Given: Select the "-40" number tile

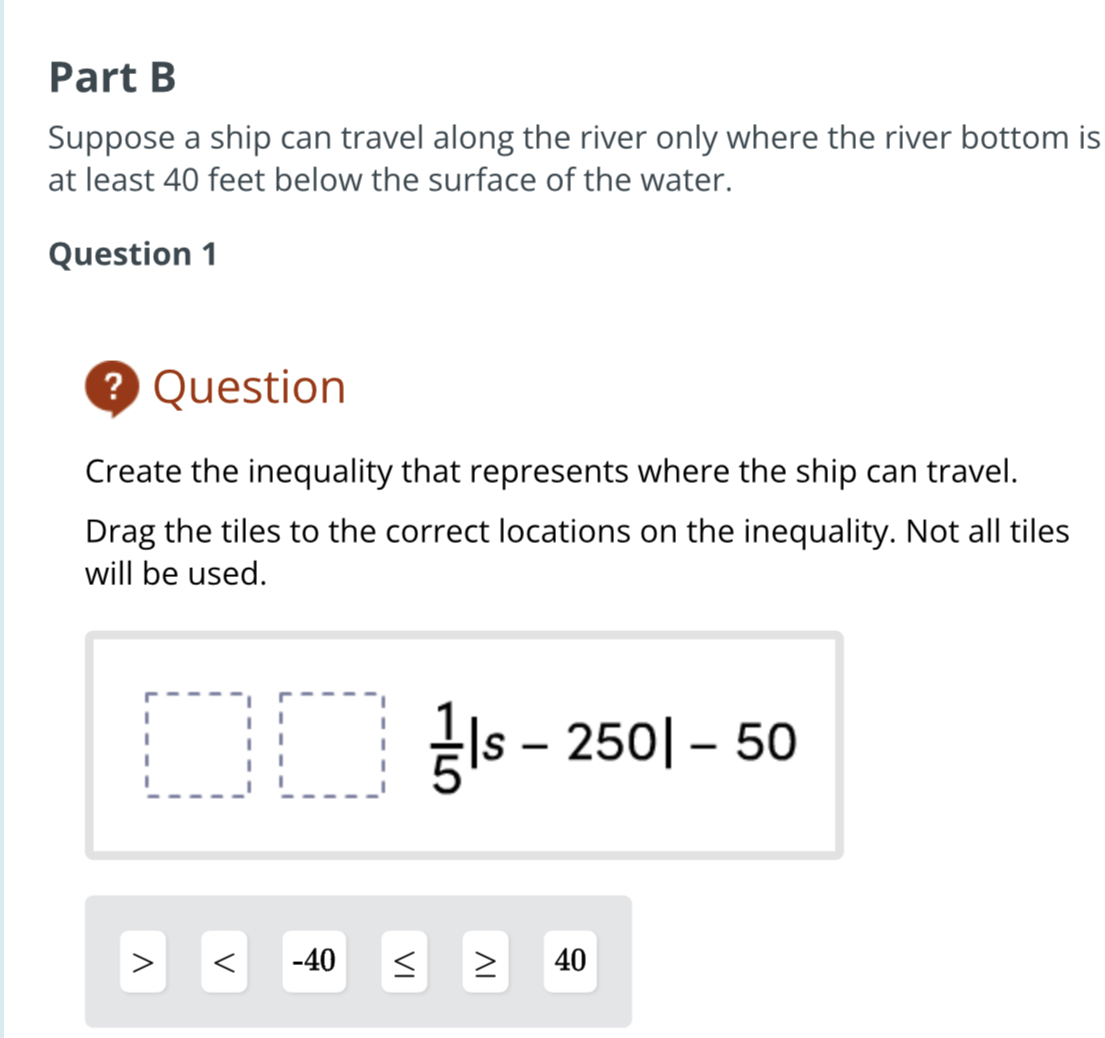Looking at the screenshot, I should [312, 963].
